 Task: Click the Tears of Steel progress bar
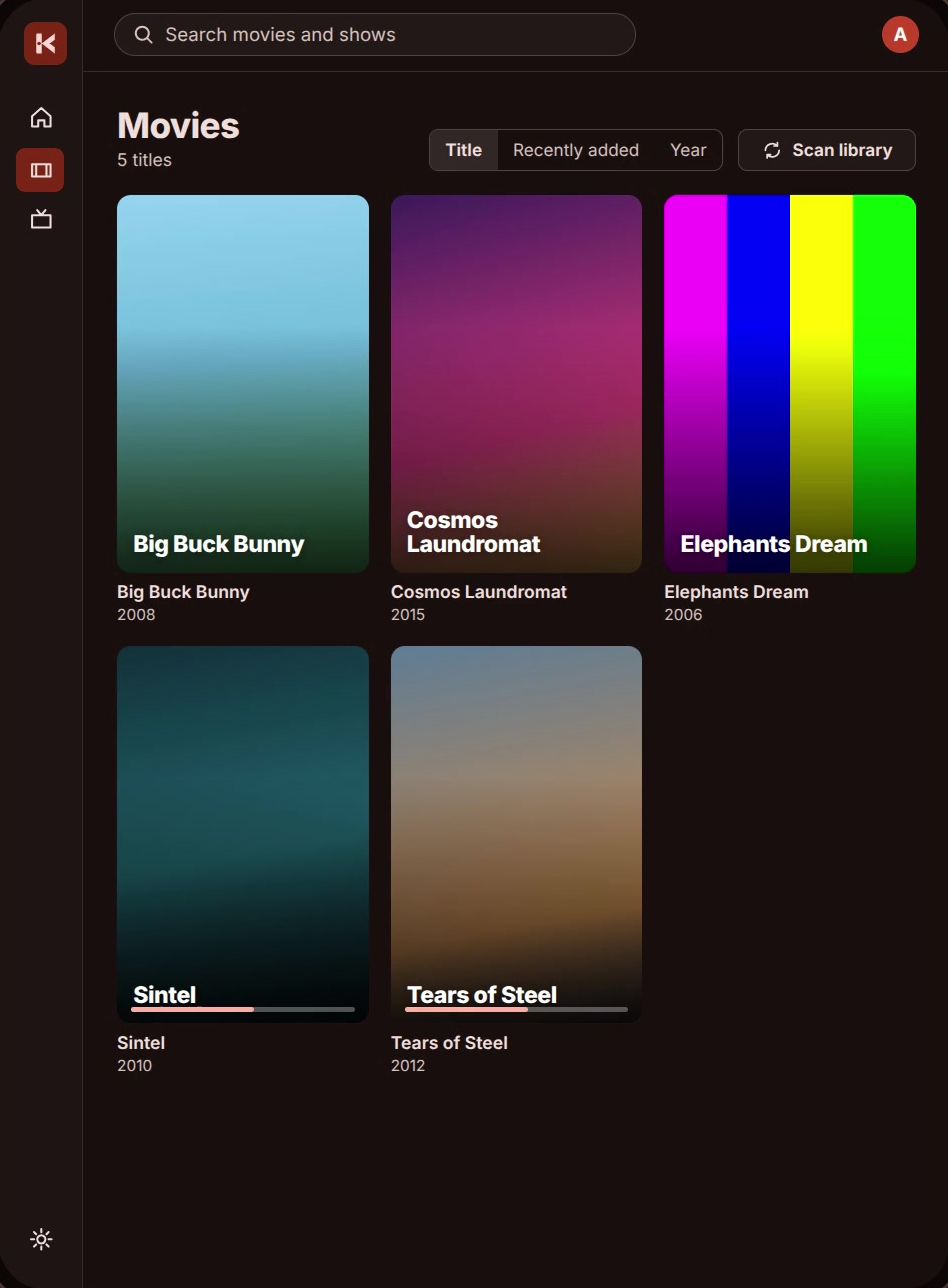[x=516, y=1010]
